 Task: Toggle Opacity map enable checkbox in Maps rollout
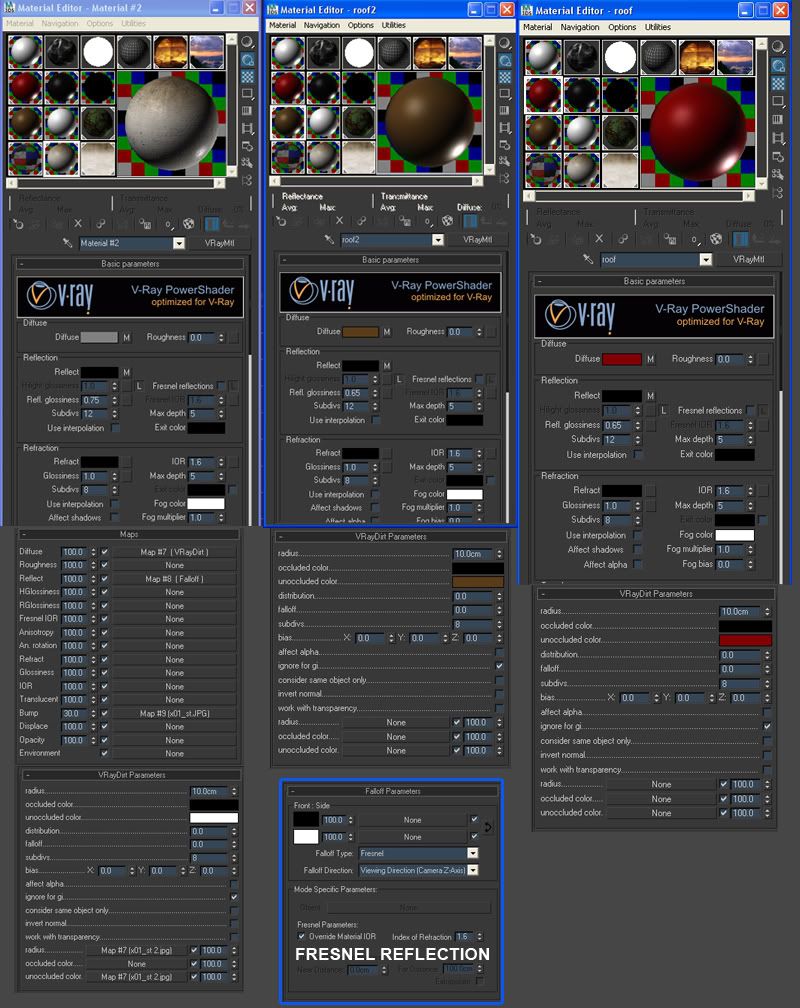(105, 740)
